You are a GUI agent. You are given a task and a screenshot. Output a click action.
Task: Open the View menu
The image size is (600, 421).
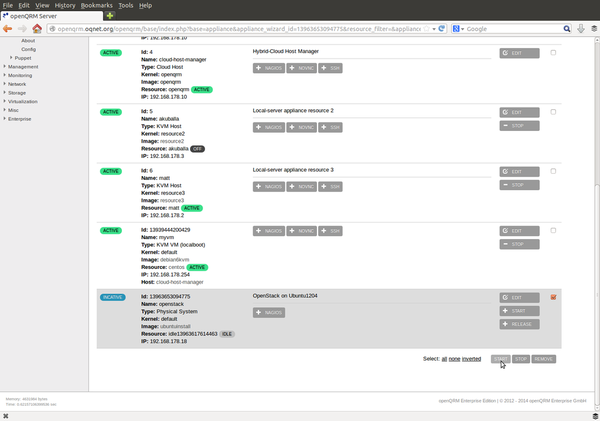pos(42,5)
